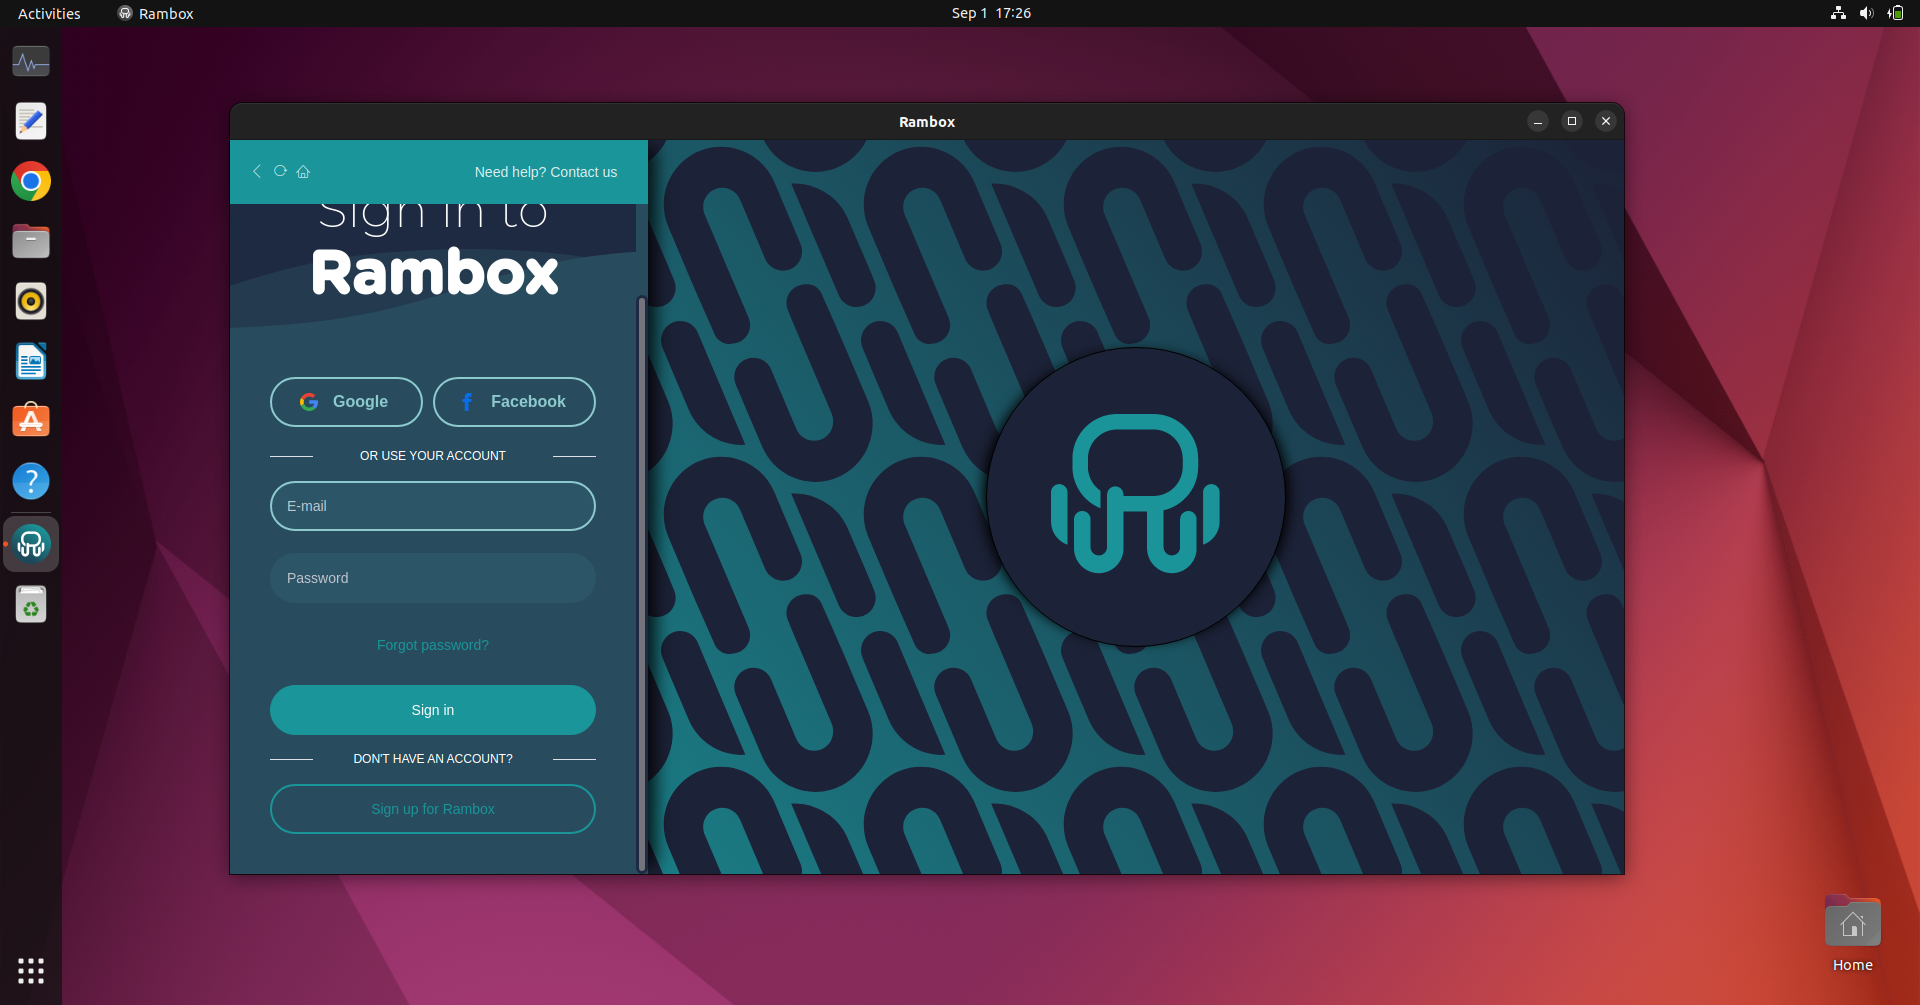This screenshot has width=1920, height=1005.
Task: Sign in with Facebook
Action: (x=513, y=401)
